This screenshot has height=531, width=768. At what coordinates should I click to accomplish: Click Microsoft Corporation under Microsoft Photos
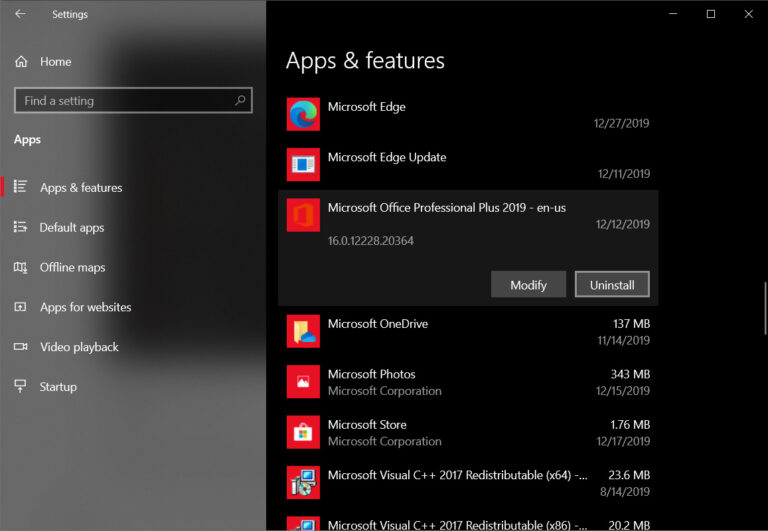384,391
